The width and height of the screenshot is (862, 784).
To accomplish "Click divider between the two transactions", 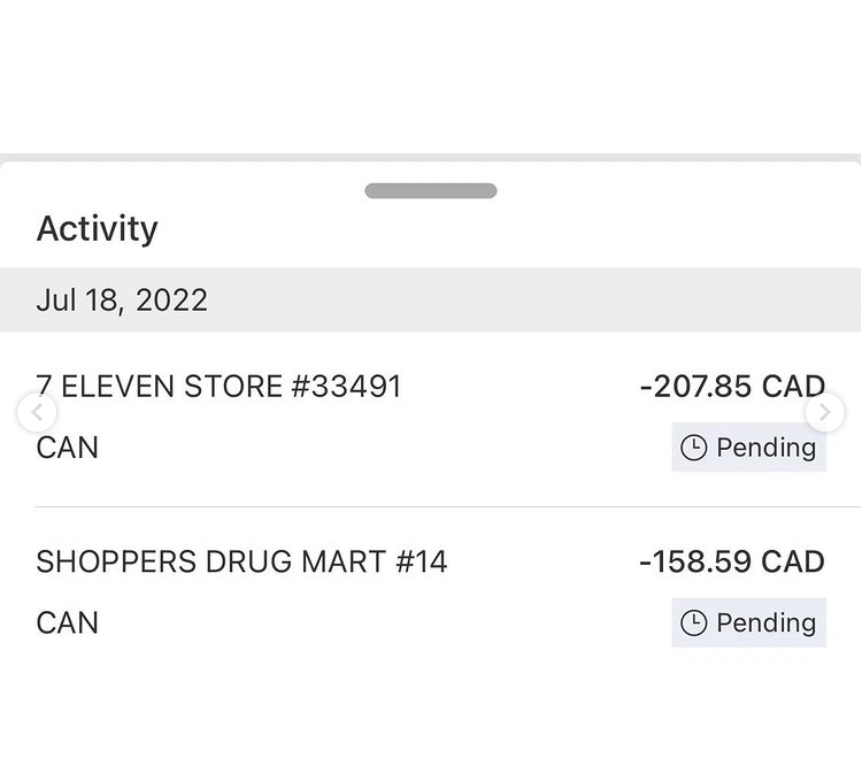I will [430, 507].
